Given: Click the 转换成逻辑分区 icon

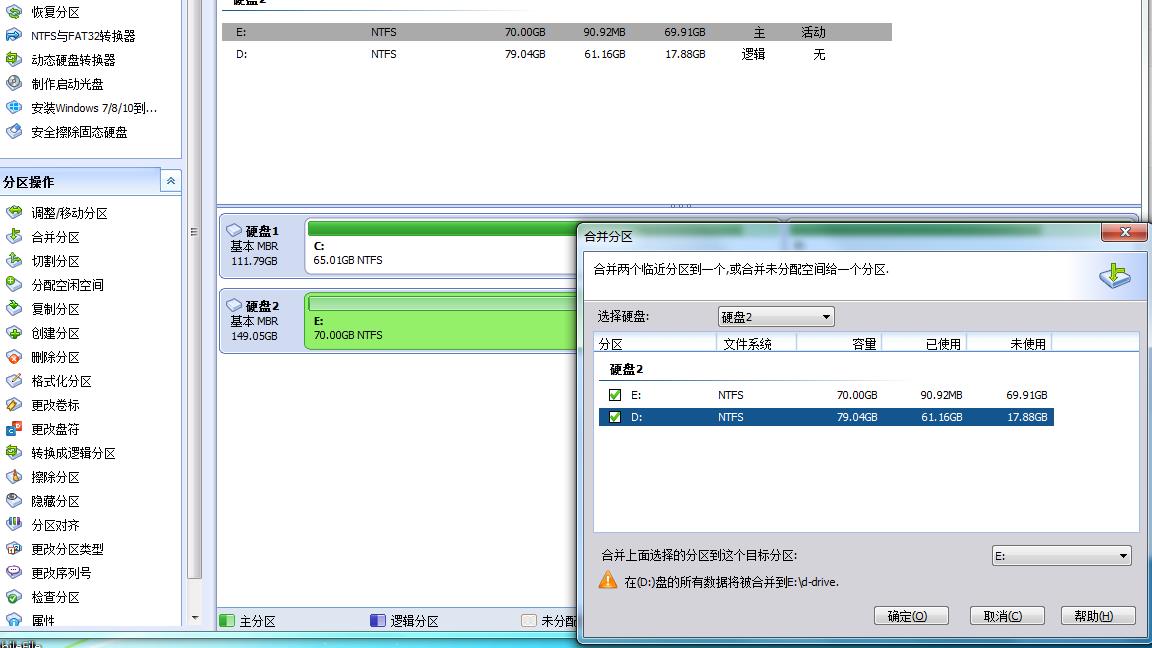Looking at the screenshot, I should (14, 453).
